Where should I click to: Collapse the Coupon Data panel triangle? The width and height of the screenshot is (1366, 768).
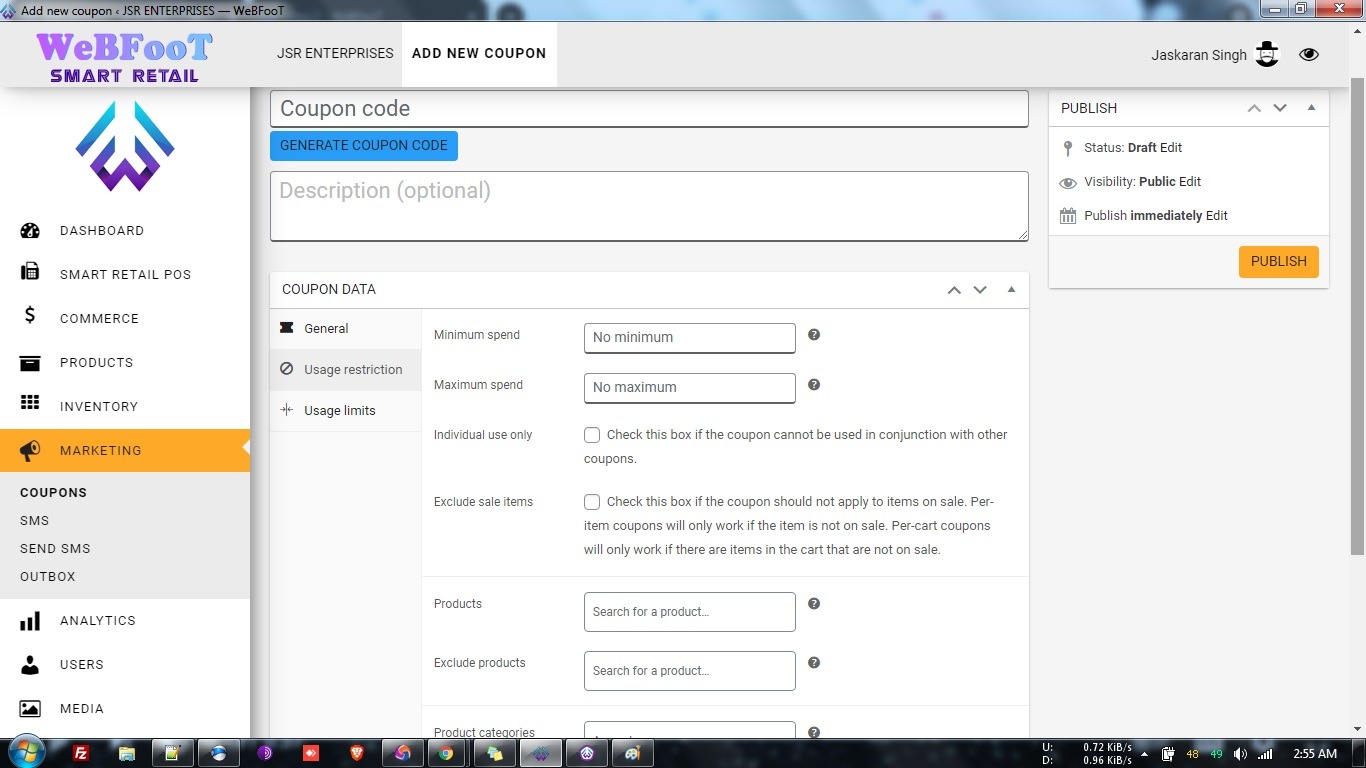click(x=1011, y=289)
